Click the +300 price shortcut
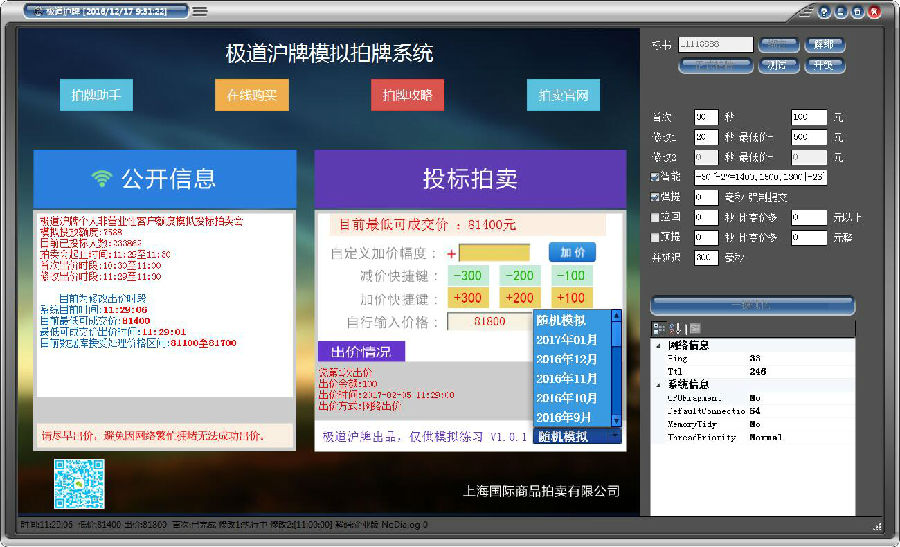Screen dimensions: 900x547 [468, 298]
